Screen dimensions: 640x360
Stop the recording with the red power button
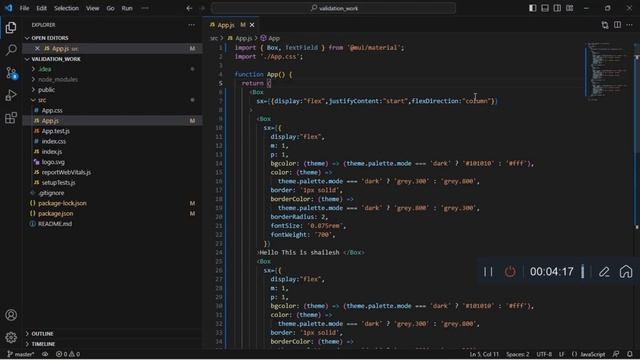510,271
